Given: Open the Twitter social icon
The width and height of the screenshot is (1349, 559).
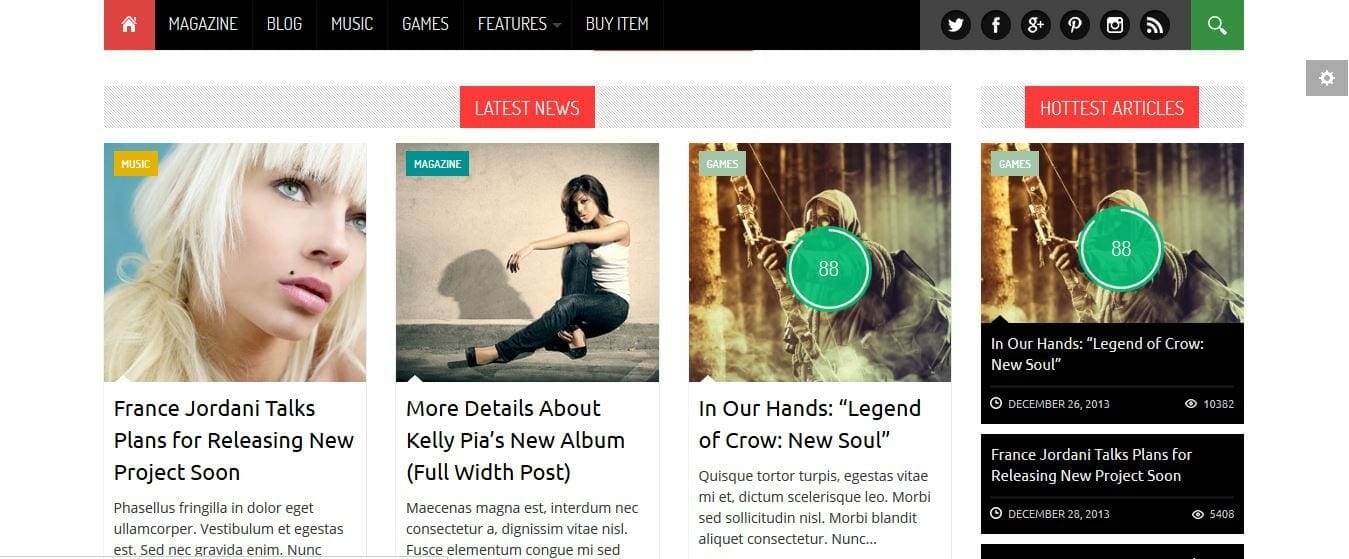Looking at the screenshot, I should click(955, 25).
